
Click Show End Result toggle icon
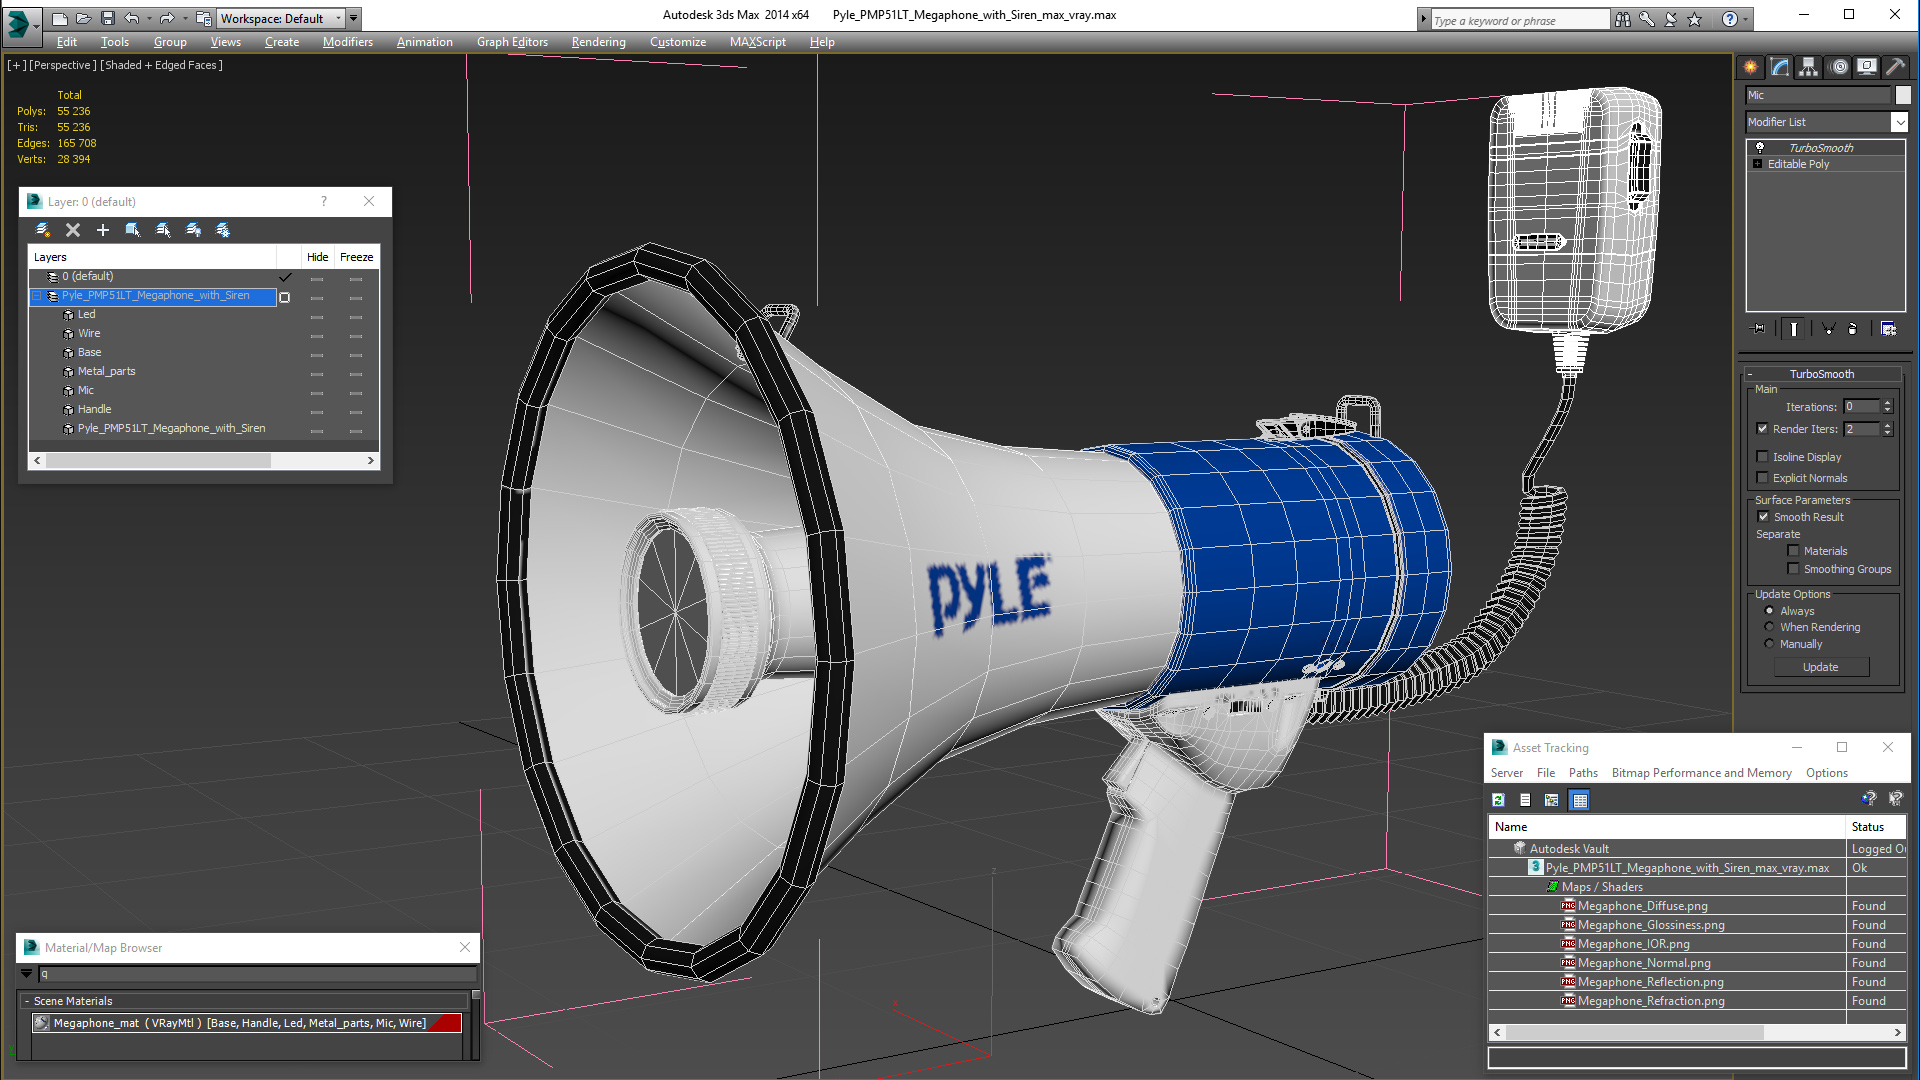(1793, 328)
